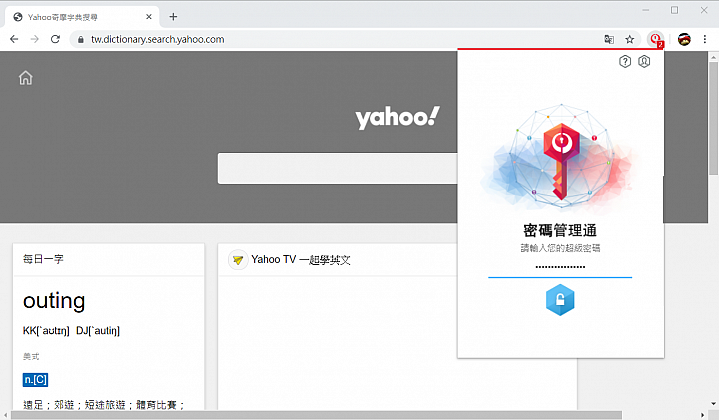Viewport: 719px width, 420px height.
Task: Go back with the browser back arrow
Action: [x=14, y=39]
